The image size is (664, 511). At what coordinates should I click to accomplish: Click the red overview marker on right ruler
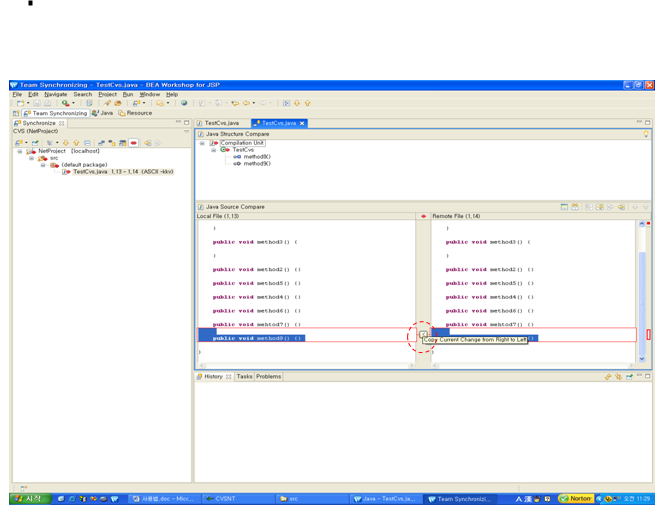pos(648,334)
